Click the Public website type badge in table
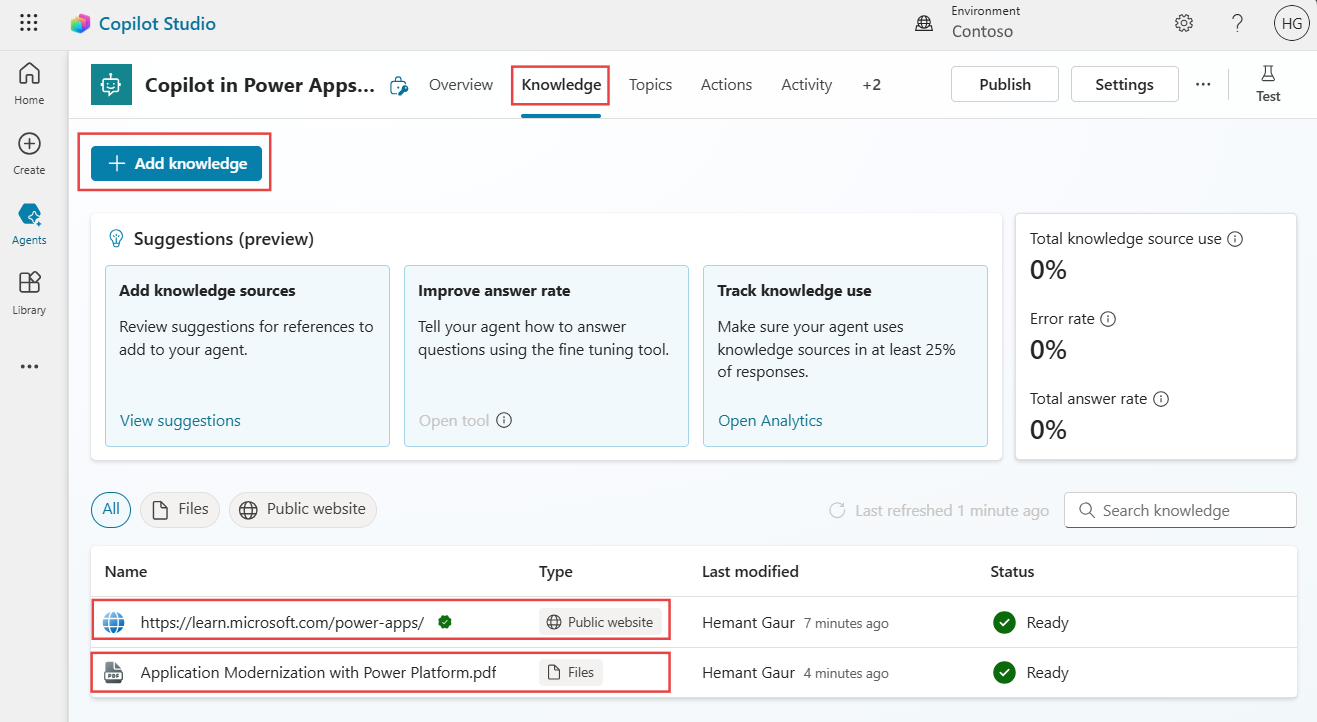Image resolution: width=1317 pixels, height=722 pixels. [600, 622]
